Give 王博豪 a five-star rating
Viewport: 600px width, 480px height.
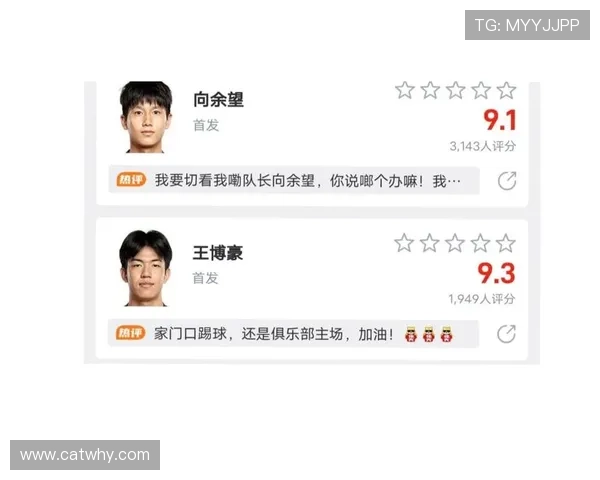click(x=505, y=243)
